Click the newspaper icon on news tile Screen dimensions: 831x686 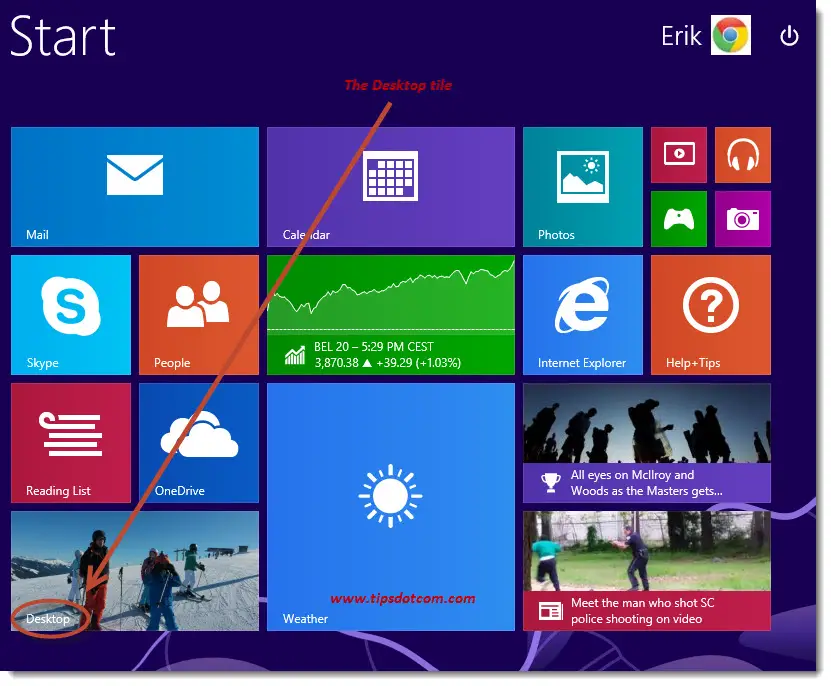tap(550, 611)
